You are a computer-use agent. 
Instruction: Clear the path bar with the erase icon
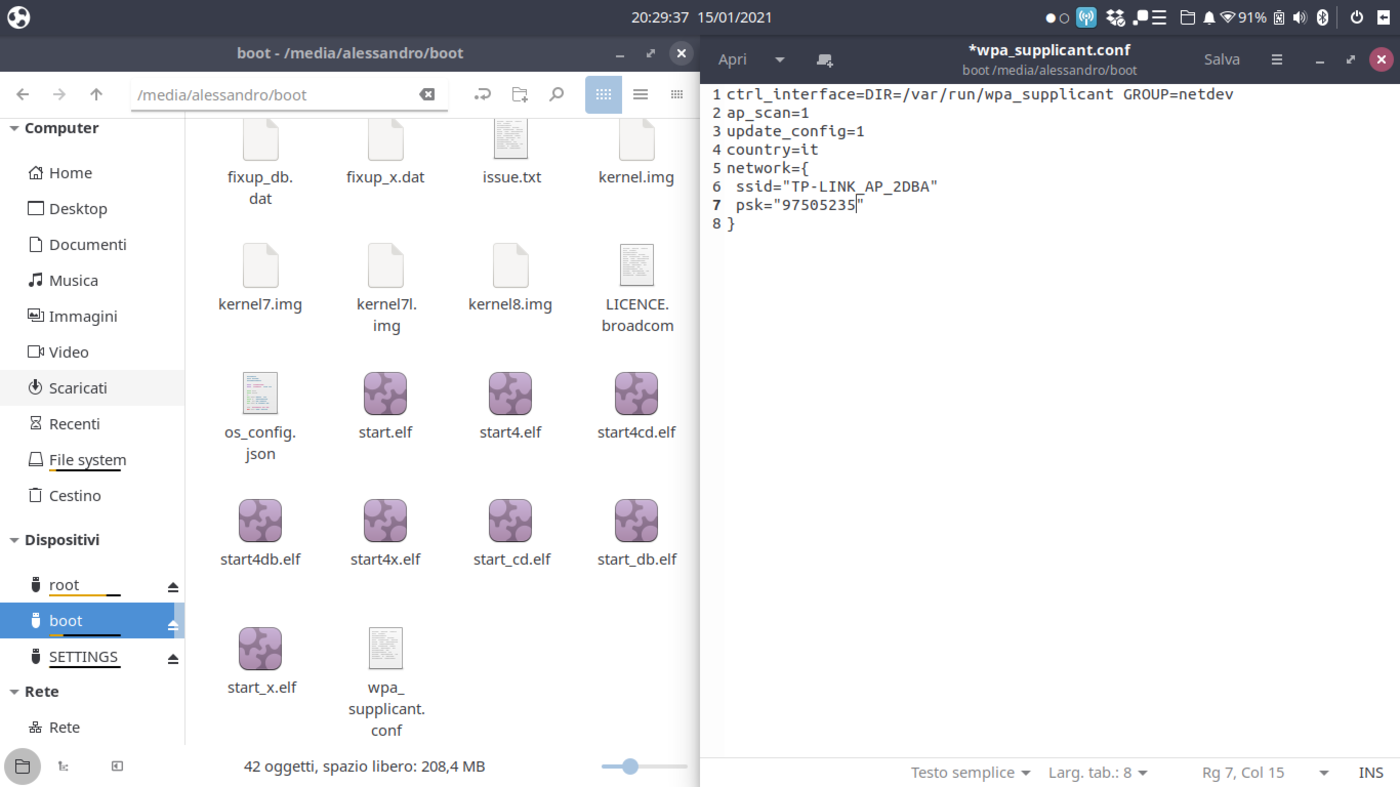(x=428, y=94)
